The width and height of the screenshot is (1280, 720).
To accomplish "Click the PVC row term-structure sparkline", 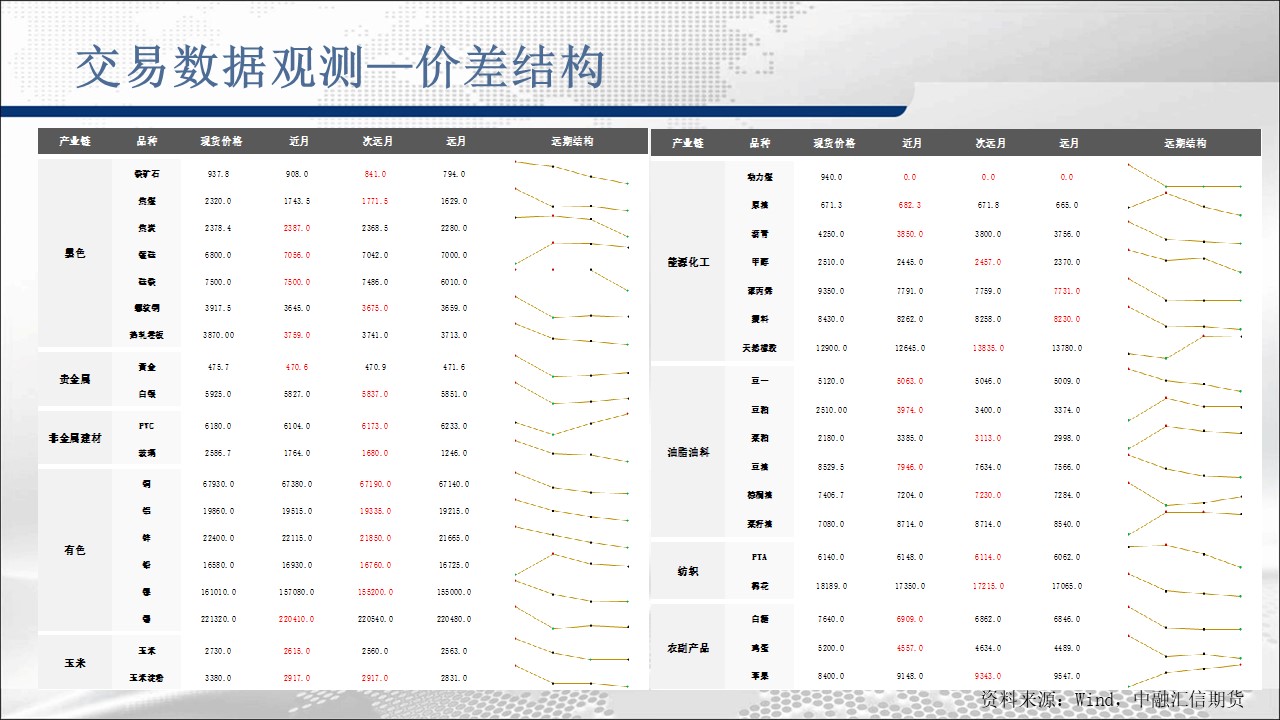I will (x=571, y=424).
